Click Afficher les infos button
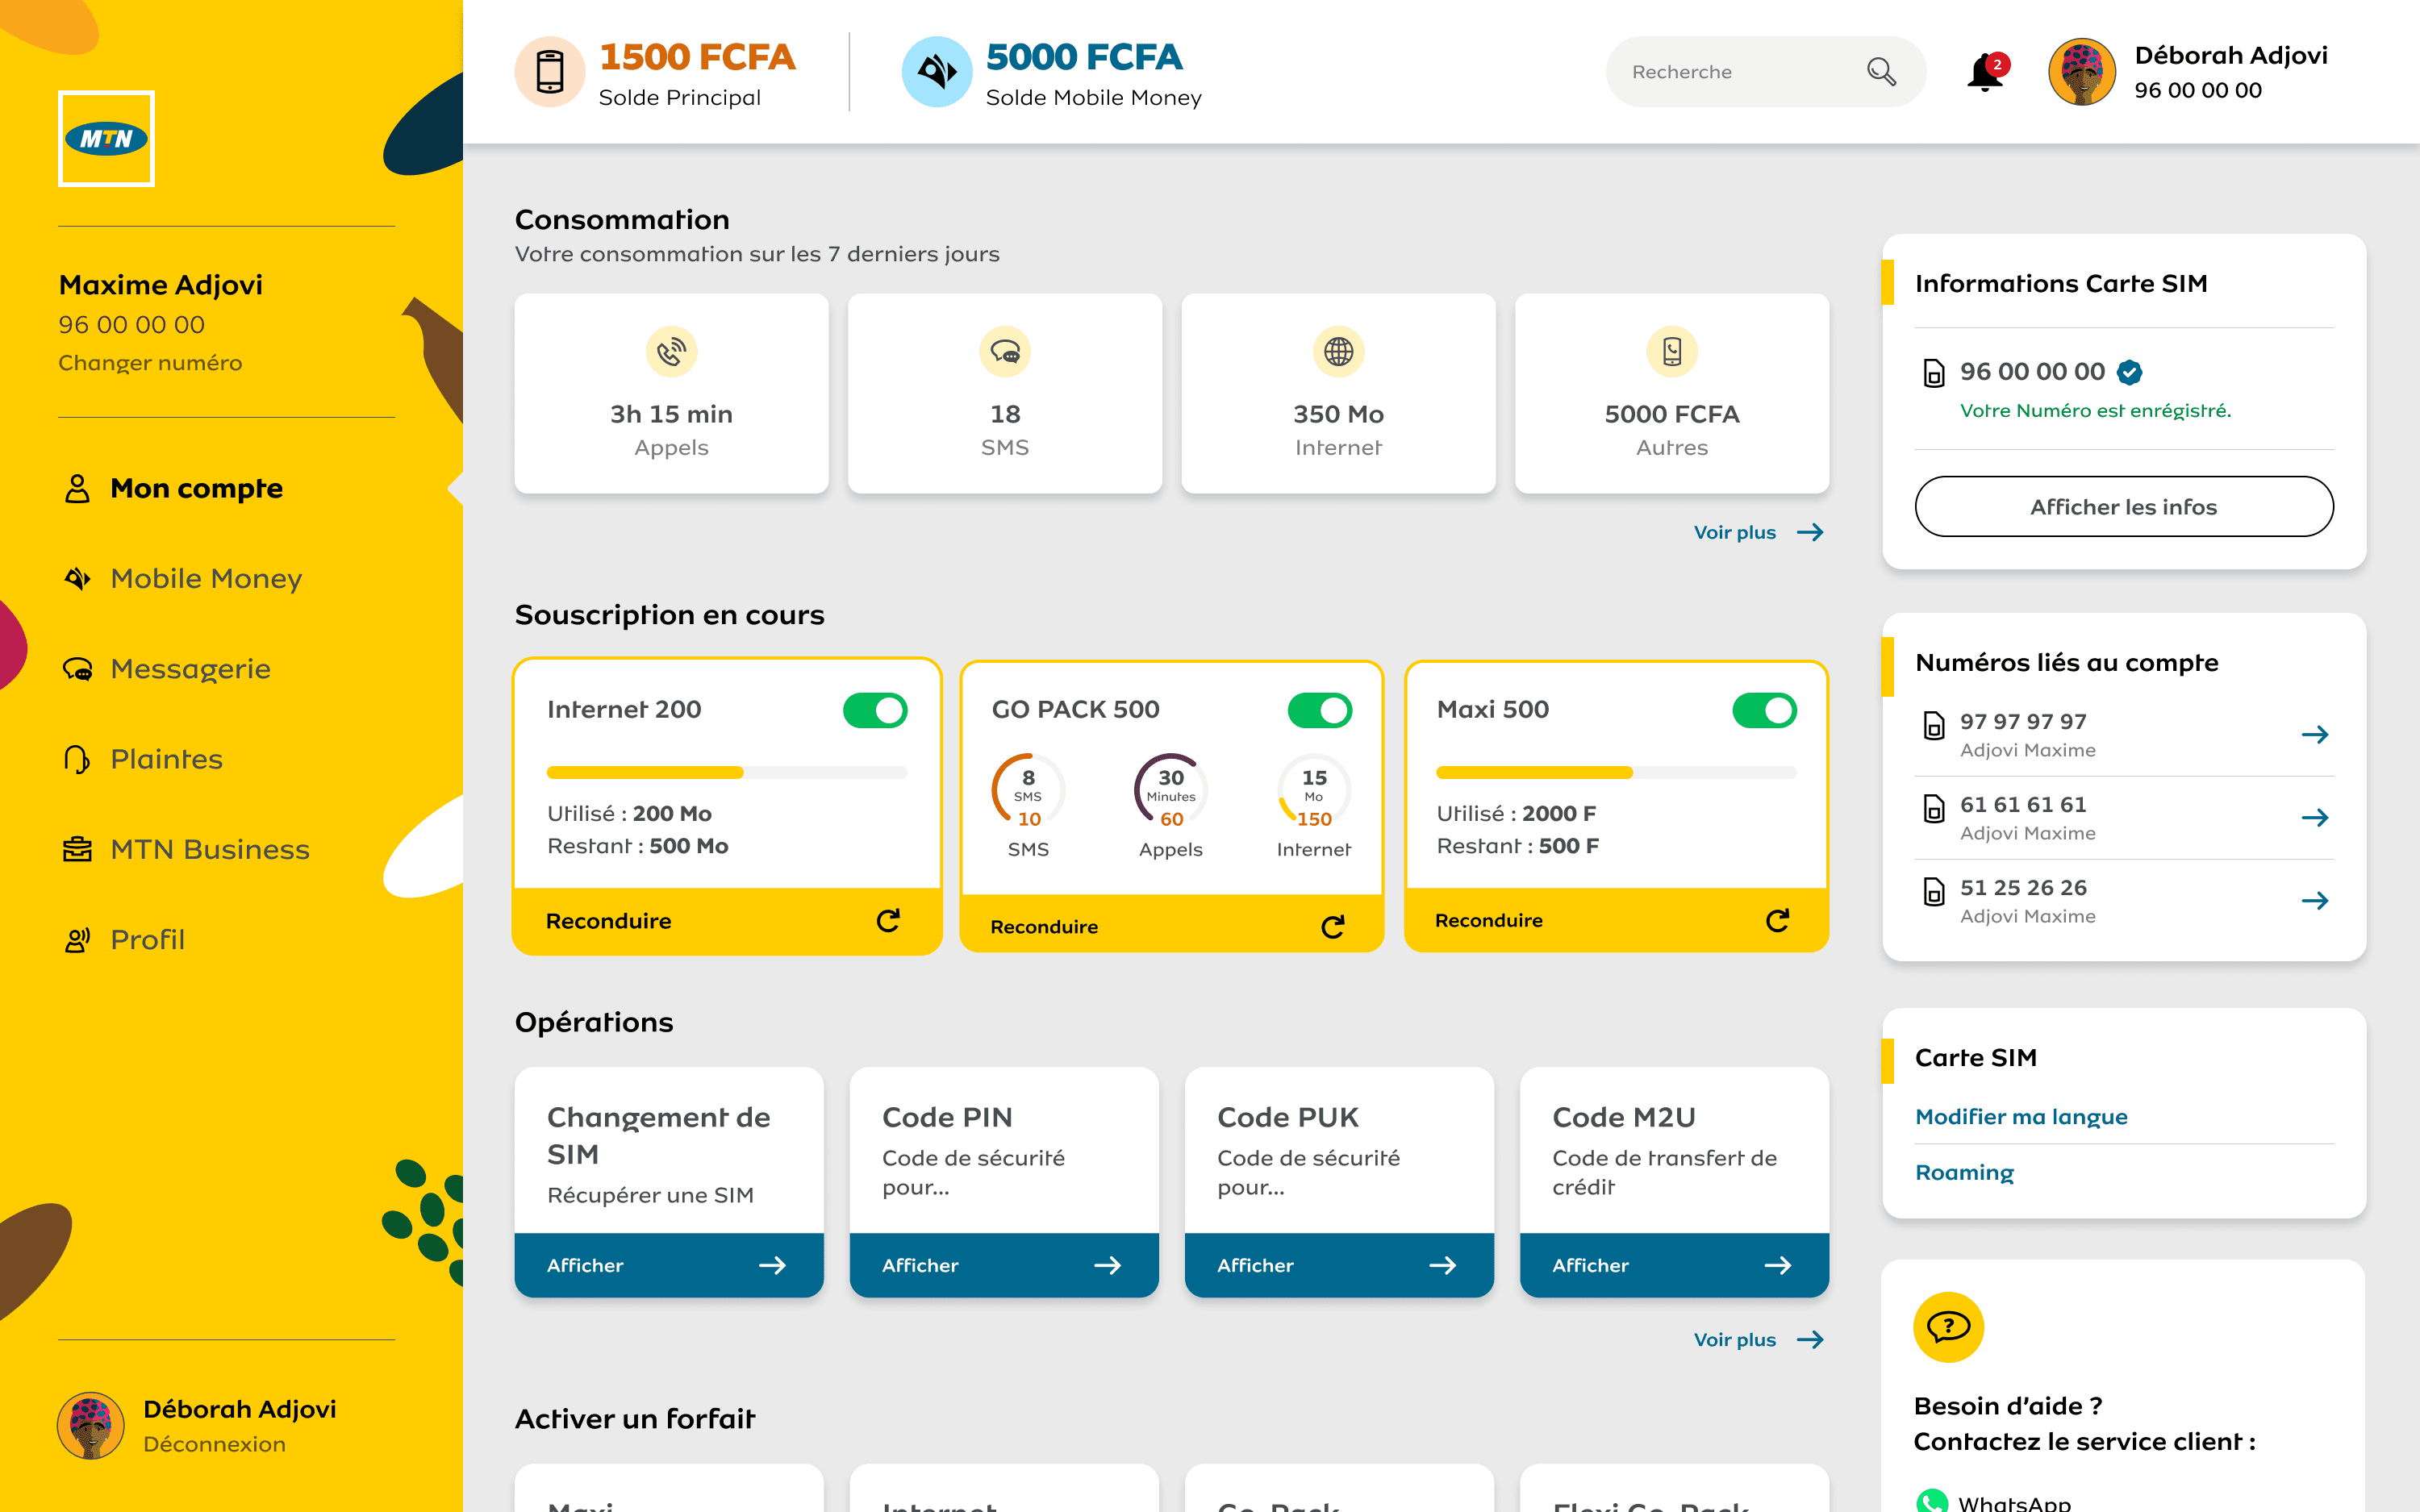 coord(2123,506)
